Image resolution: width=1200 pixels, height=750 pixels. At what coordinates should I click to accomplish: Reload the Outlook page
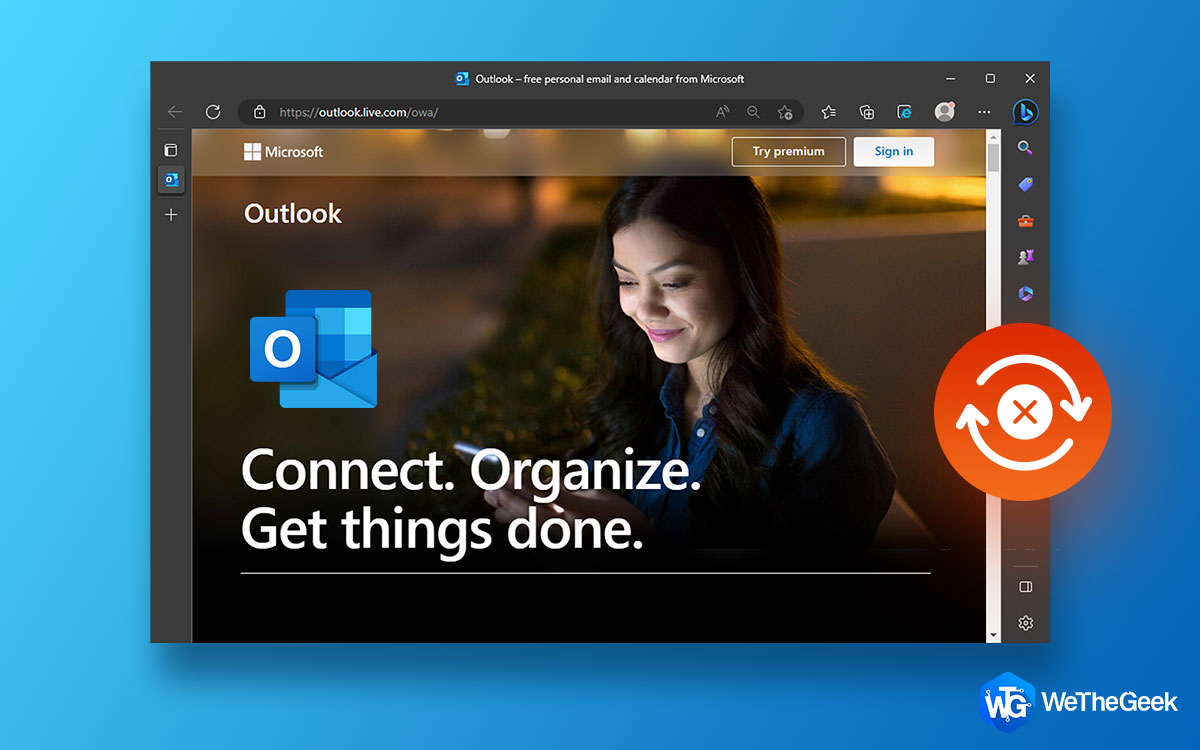pyautogui.click(x=213, y=112)
